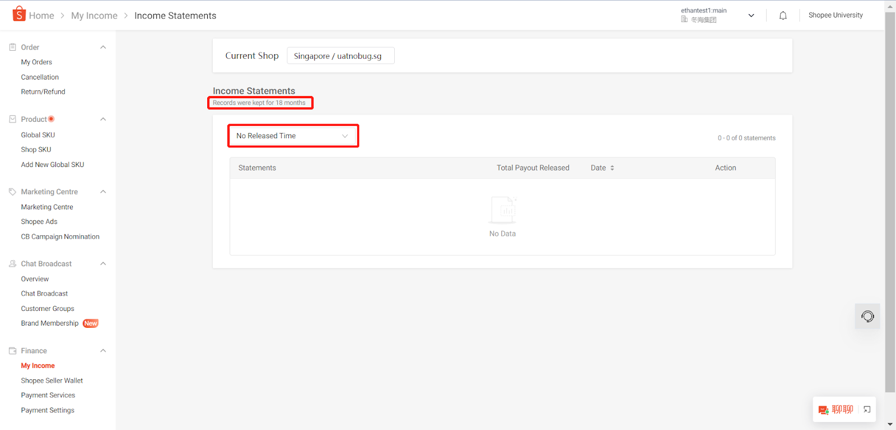896x430 pixels.
Task: Click the Finance section icon
Action: 12,351
